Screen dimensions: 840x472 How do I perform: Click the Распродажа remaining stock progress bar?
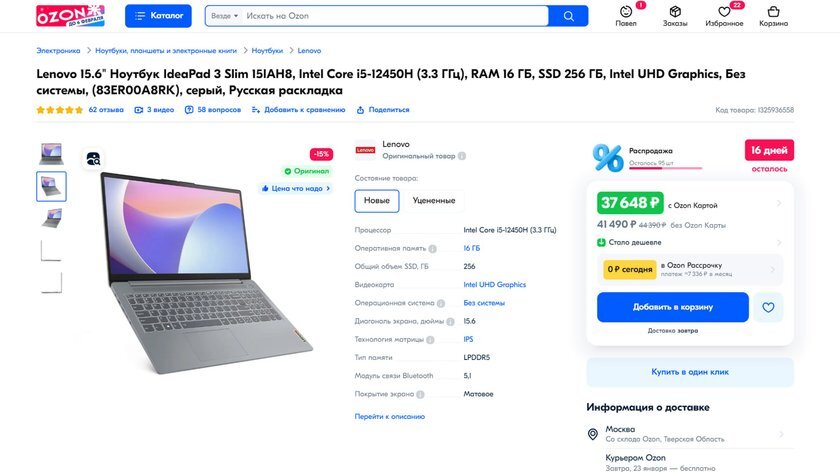pos(665,168)
